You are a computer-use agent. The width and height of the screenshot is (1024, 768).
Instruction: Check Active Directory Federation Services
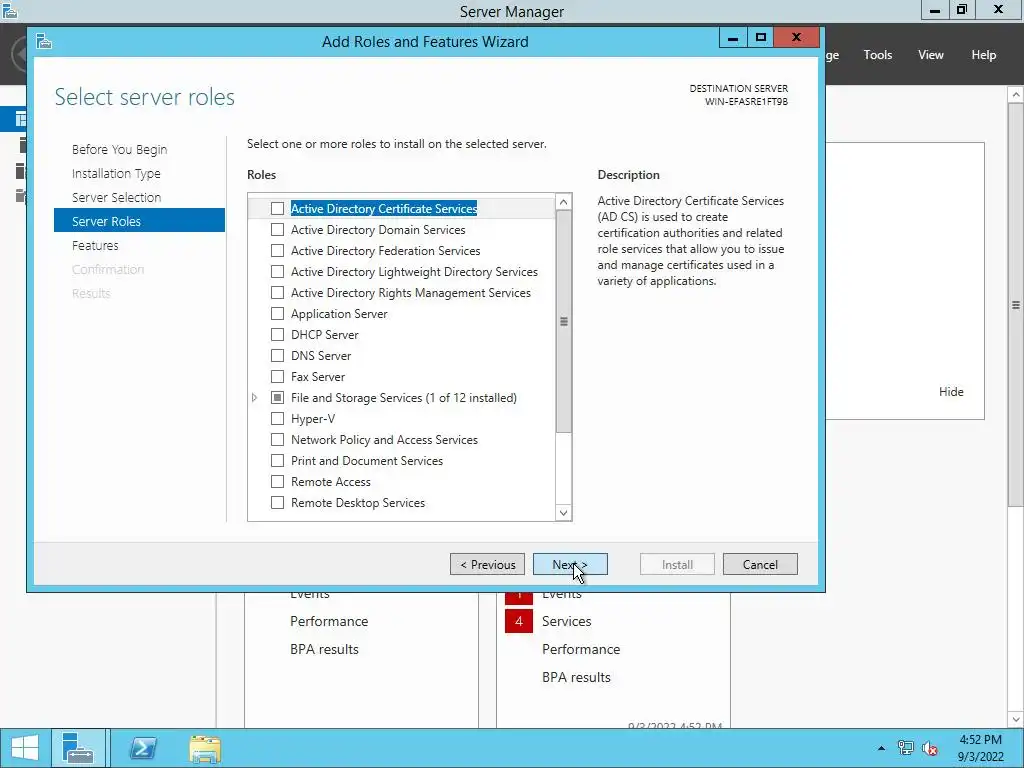(x=278, y=250)
